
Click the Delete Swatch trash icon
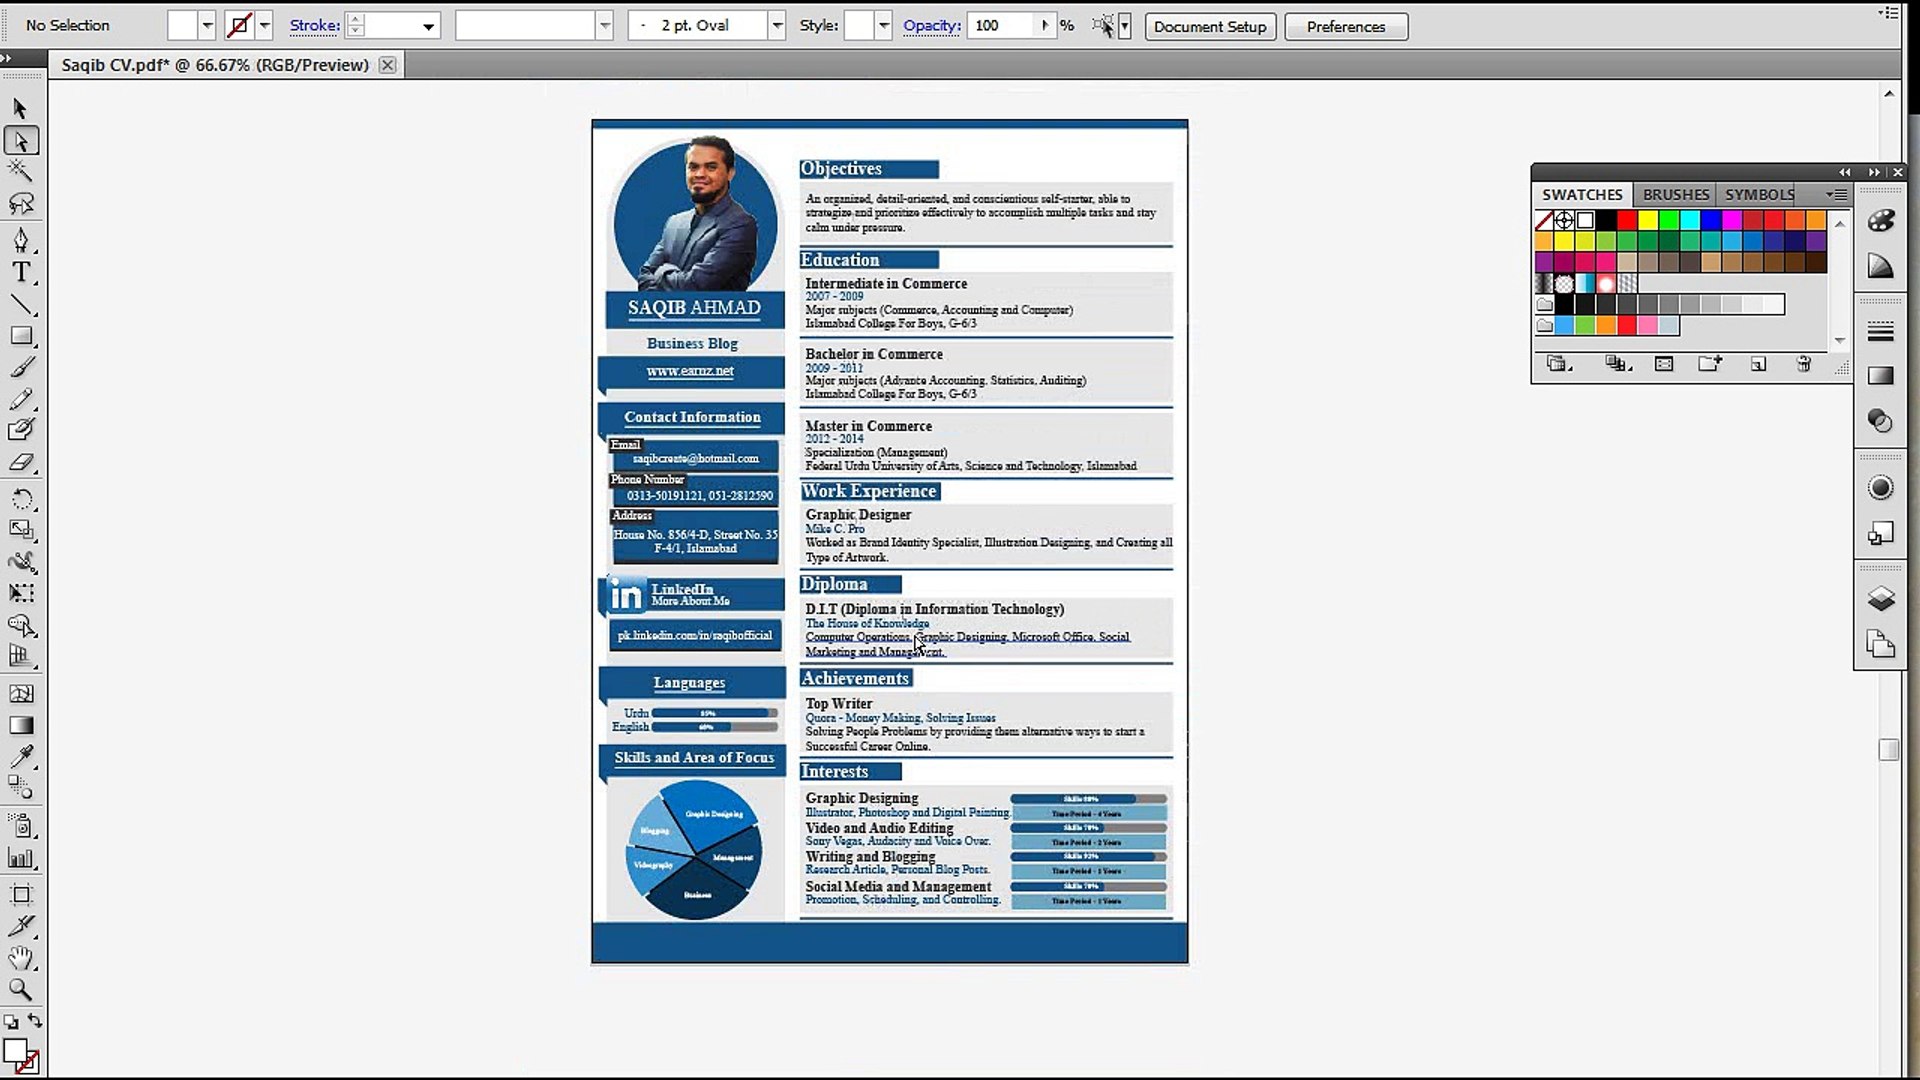1804,364
